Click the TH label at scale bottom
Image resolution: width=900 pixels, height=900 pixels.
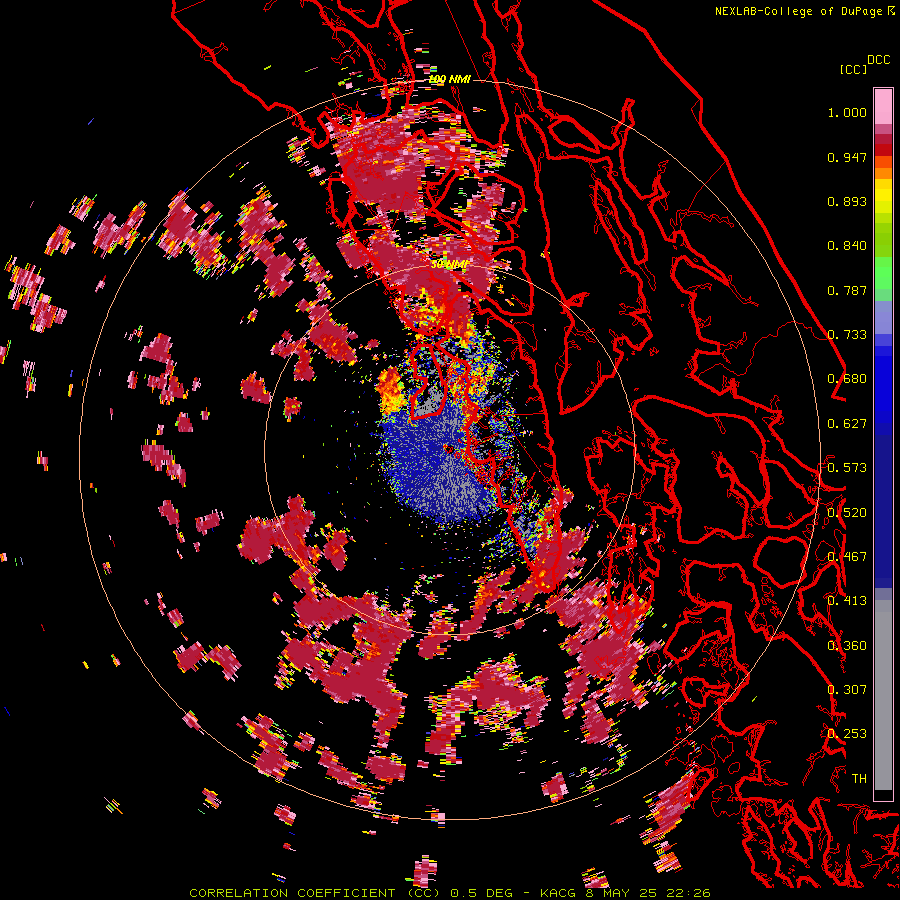point(859,779)
